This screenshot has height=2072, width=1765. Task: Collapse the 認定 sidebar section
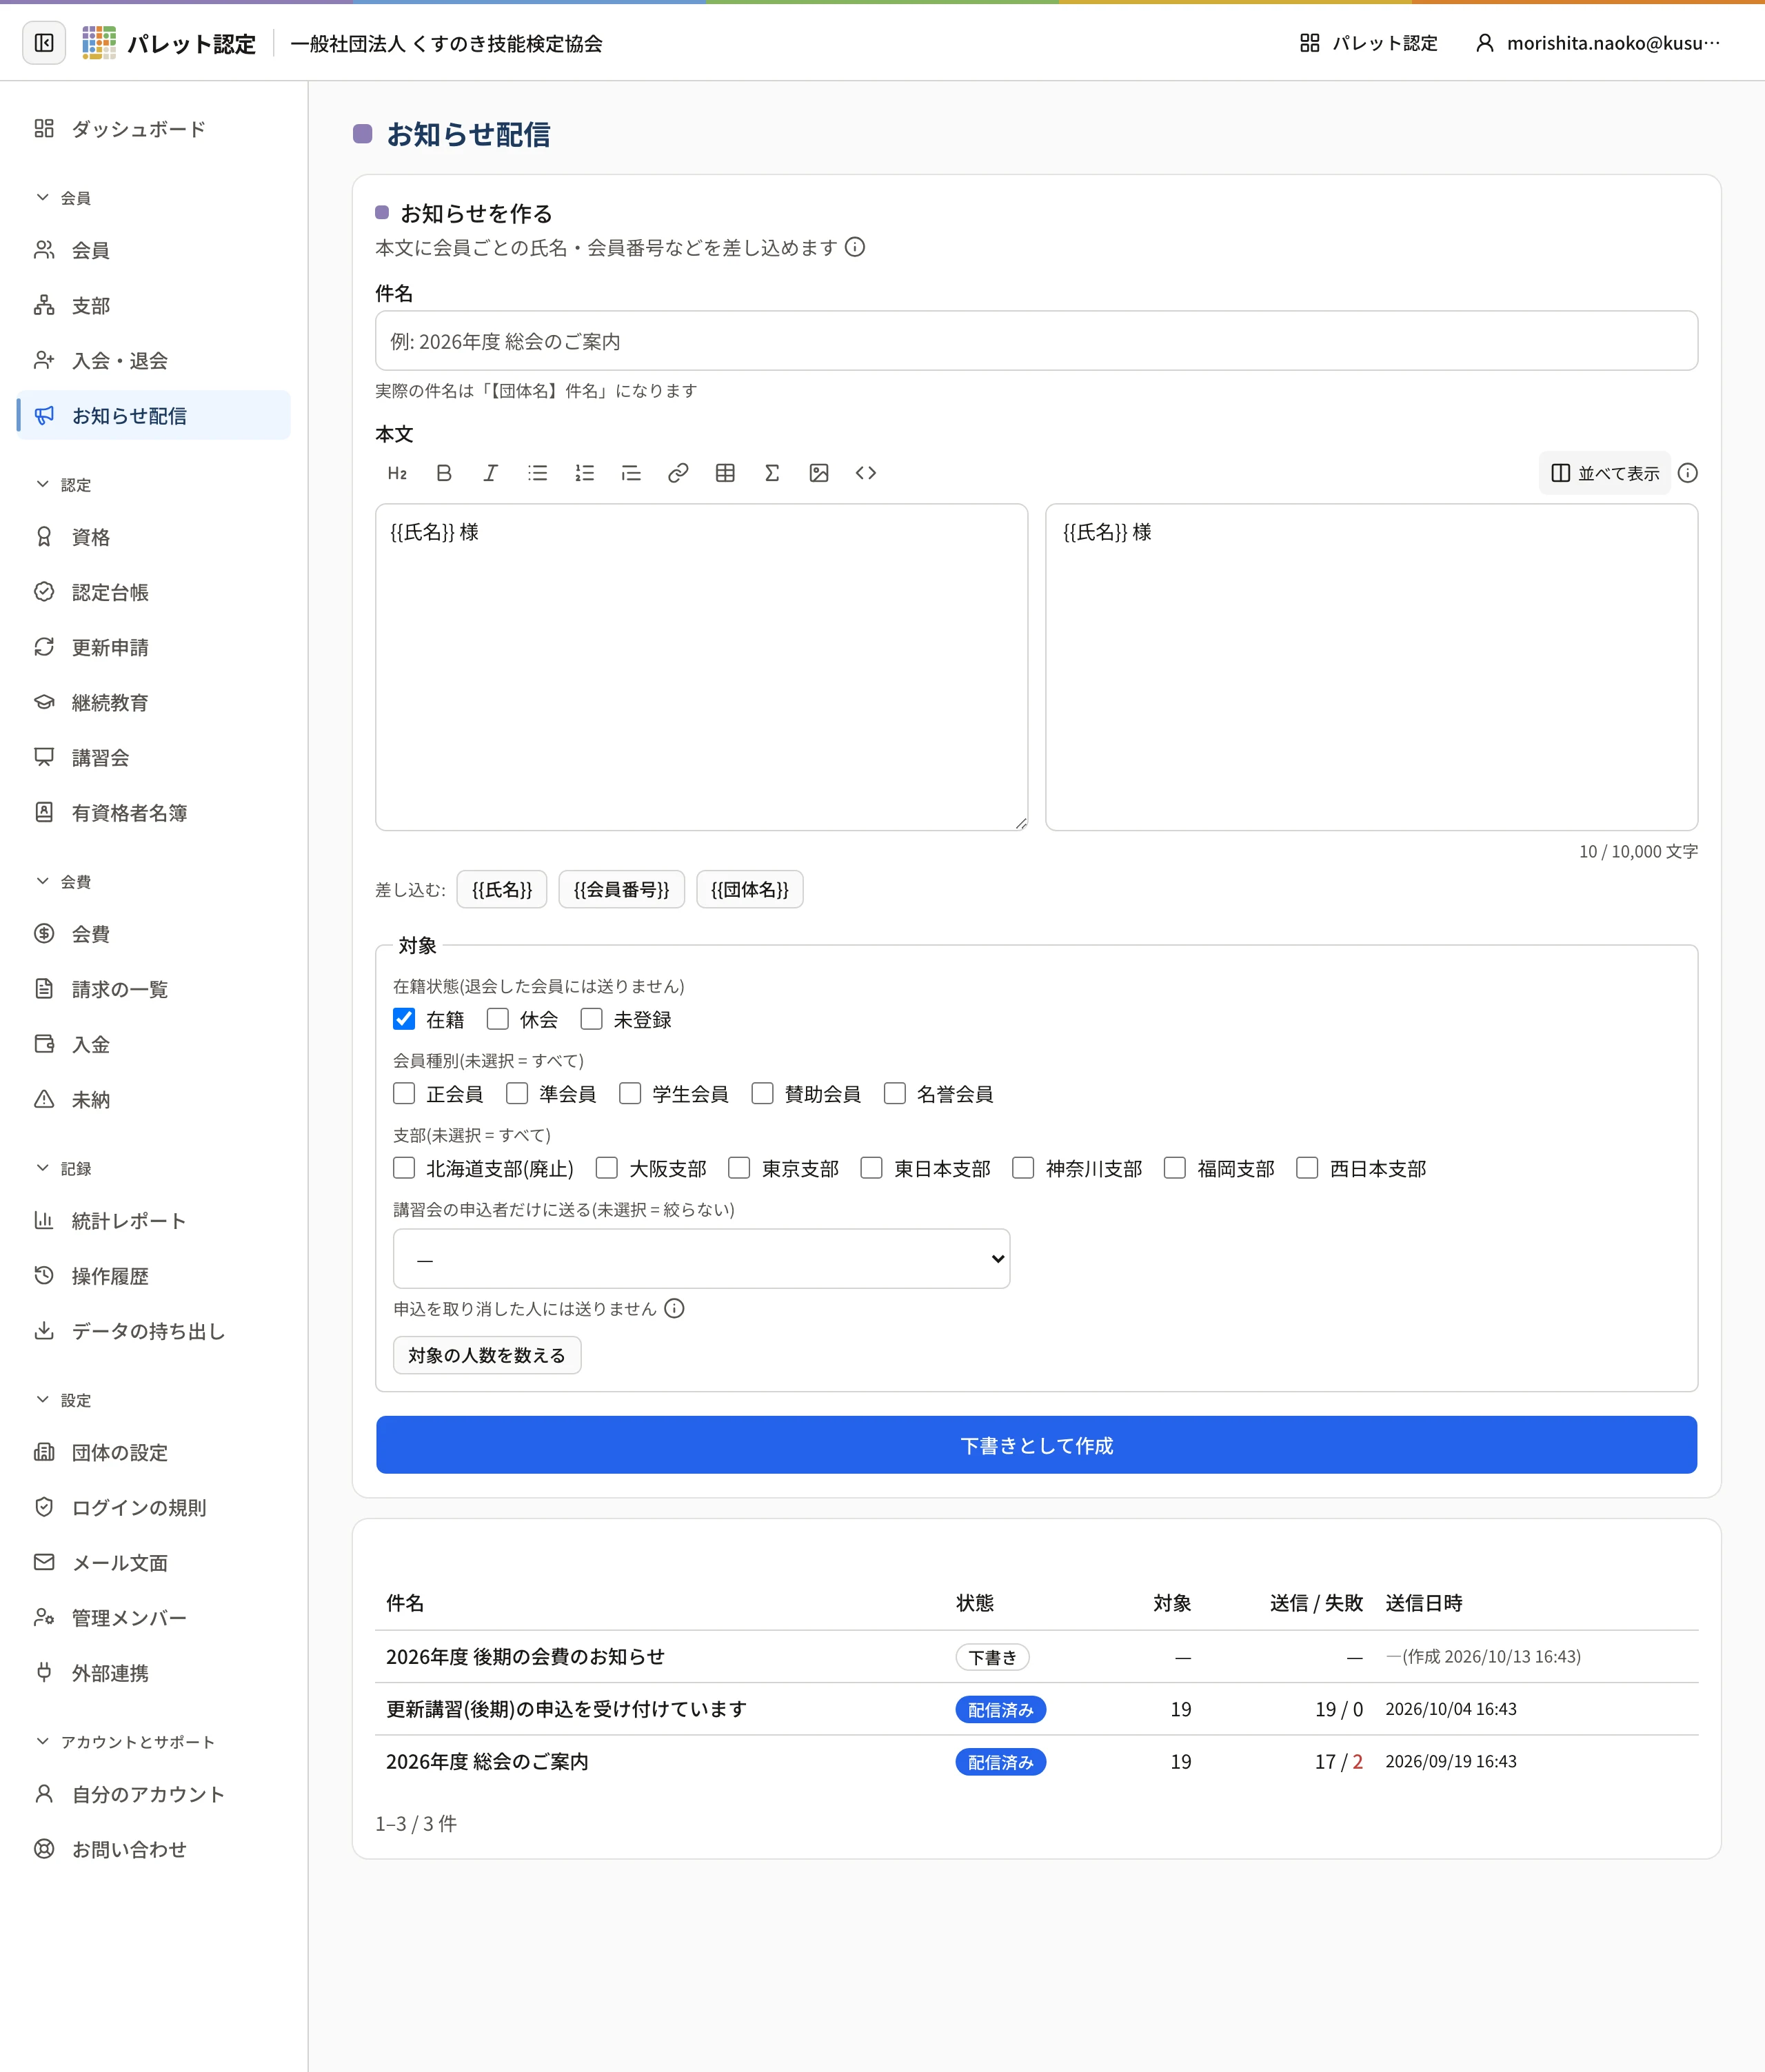65,485
